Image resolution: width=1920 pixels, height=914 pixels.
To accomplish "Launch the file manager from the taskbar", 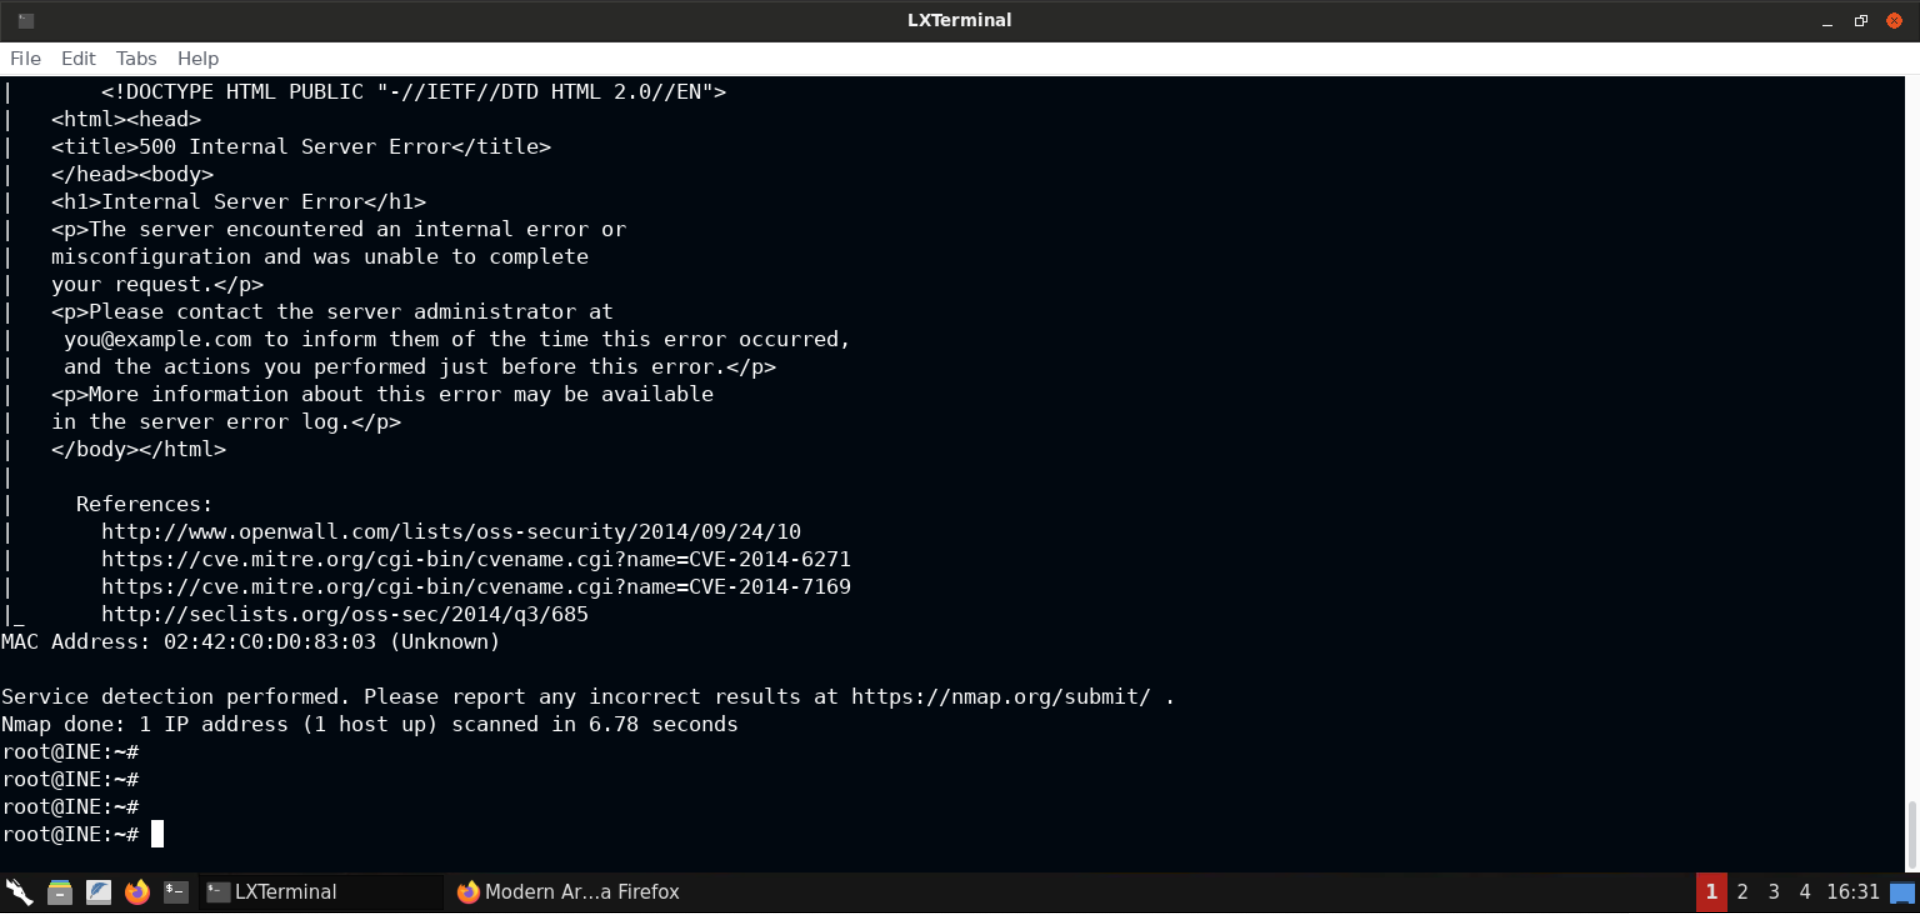I will 60,891.
